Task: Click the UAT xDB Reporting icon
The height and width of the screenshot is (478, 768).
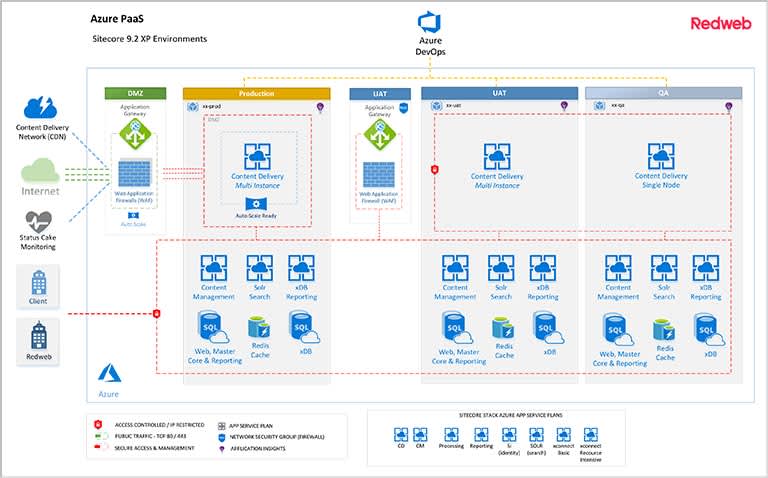Action: 543,268
